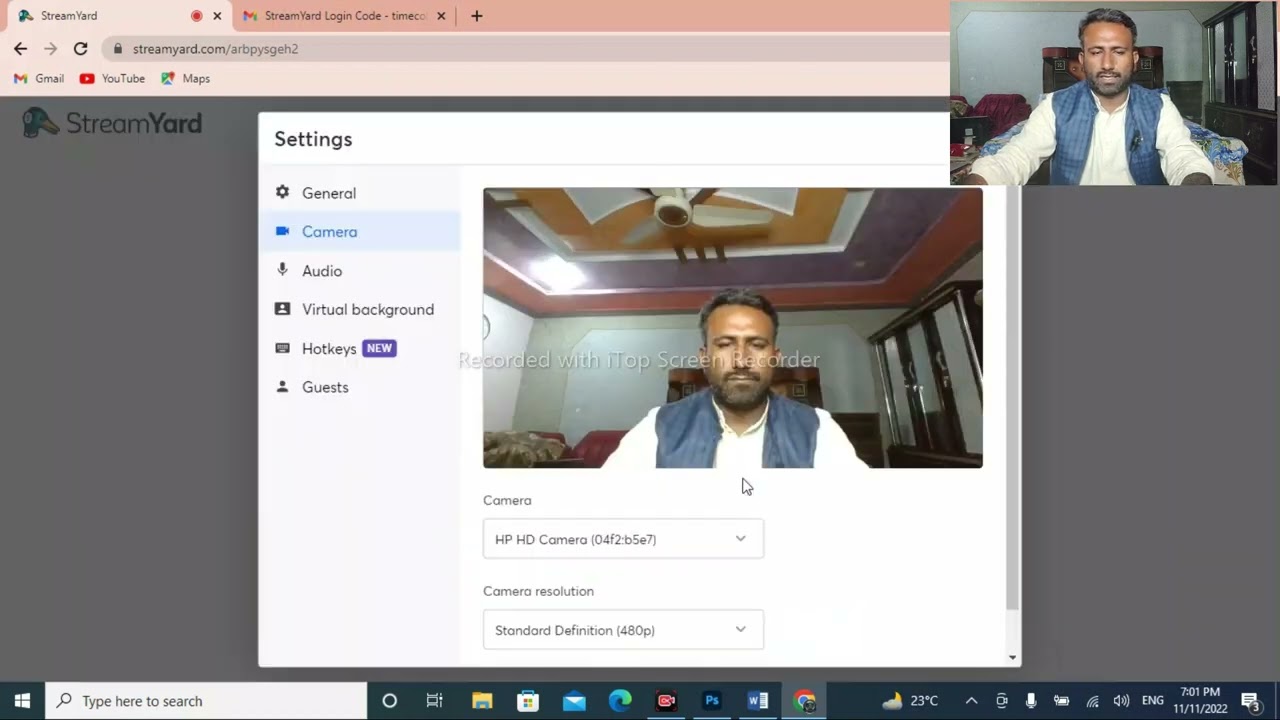
Task: Close the StreamYard Login Code tab
Action: pos(441,16)
